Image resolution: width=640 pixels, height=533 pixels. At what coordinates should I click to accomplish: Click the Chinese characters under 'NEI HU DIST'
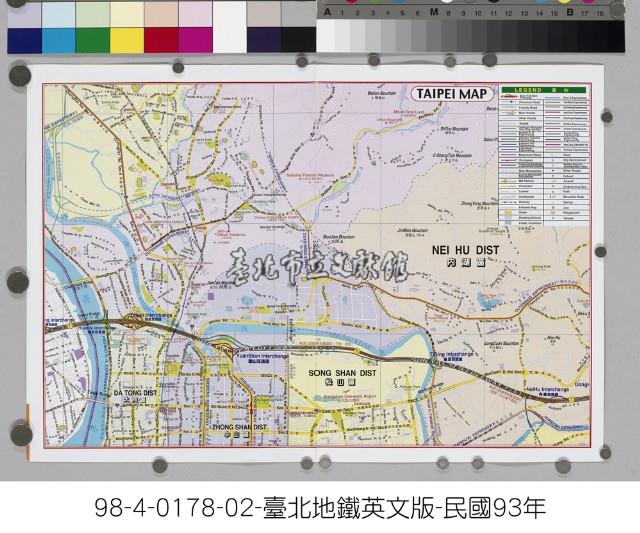pos(466,263)
